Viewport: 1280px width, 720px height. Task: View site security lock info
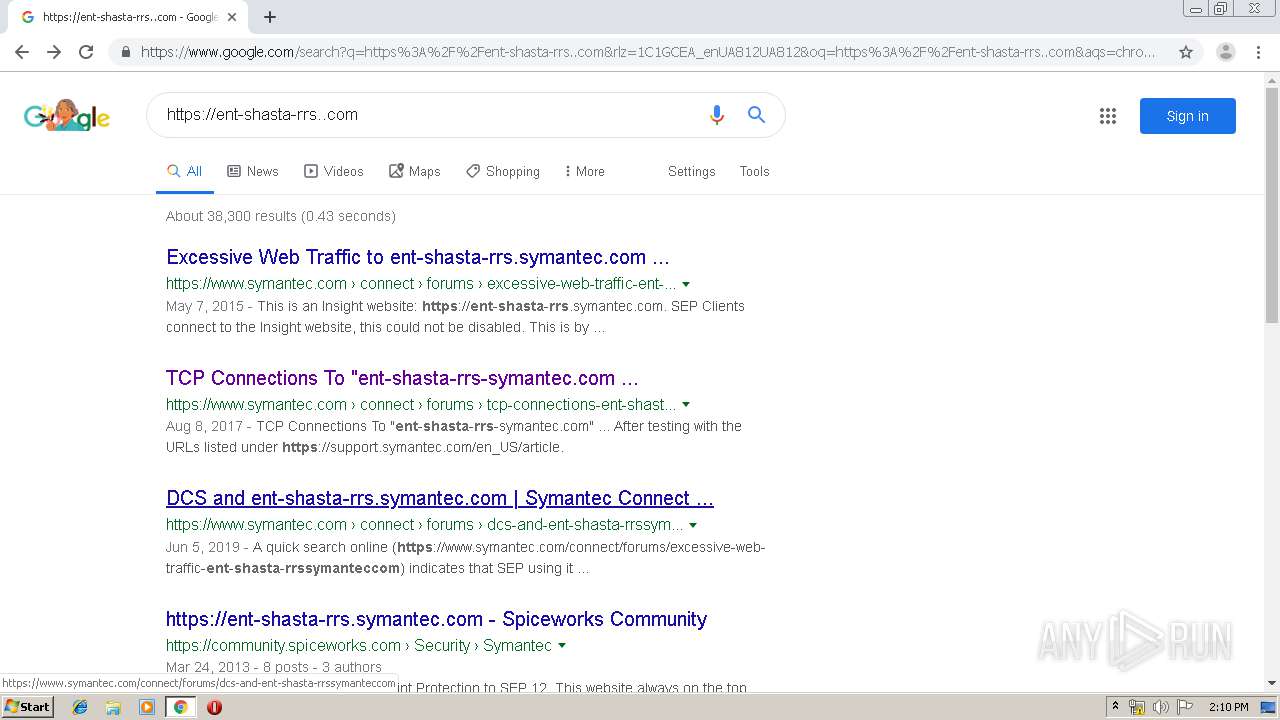(x=125, y=52)
